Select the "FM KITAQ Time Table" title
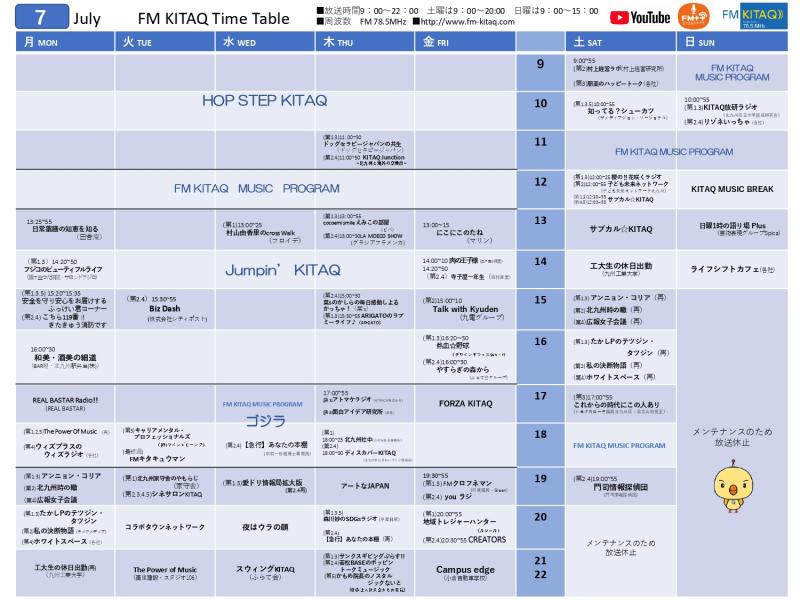The width and height of the screenshot is (800, 600). 213,18
